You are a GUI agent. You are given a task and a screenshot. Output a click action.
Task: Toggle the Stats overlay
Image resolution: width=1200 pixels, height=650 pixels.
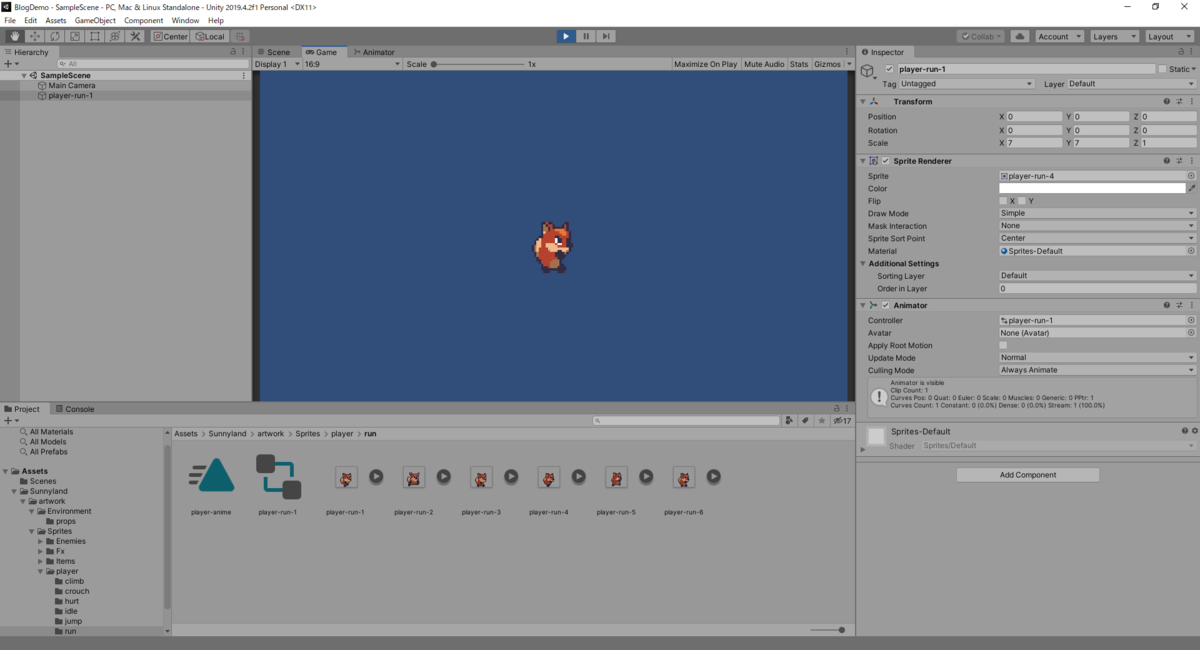799,64
